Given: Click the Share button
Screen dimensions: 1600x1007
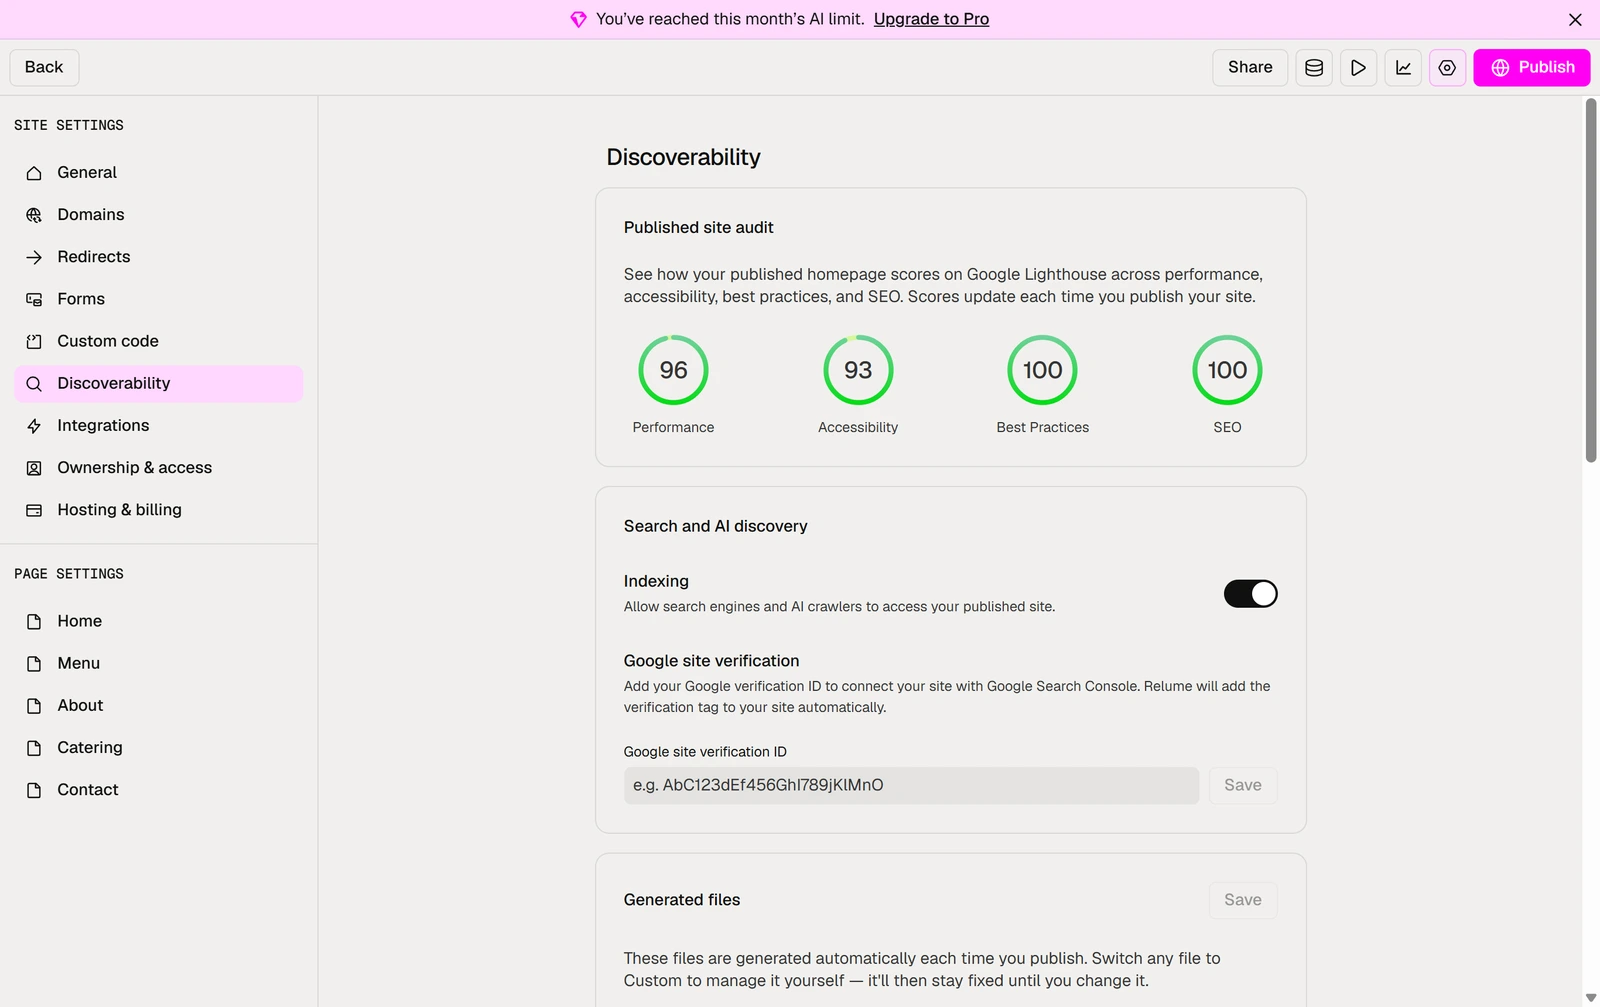Looking at the screenshot, I should click(1250, 67).
